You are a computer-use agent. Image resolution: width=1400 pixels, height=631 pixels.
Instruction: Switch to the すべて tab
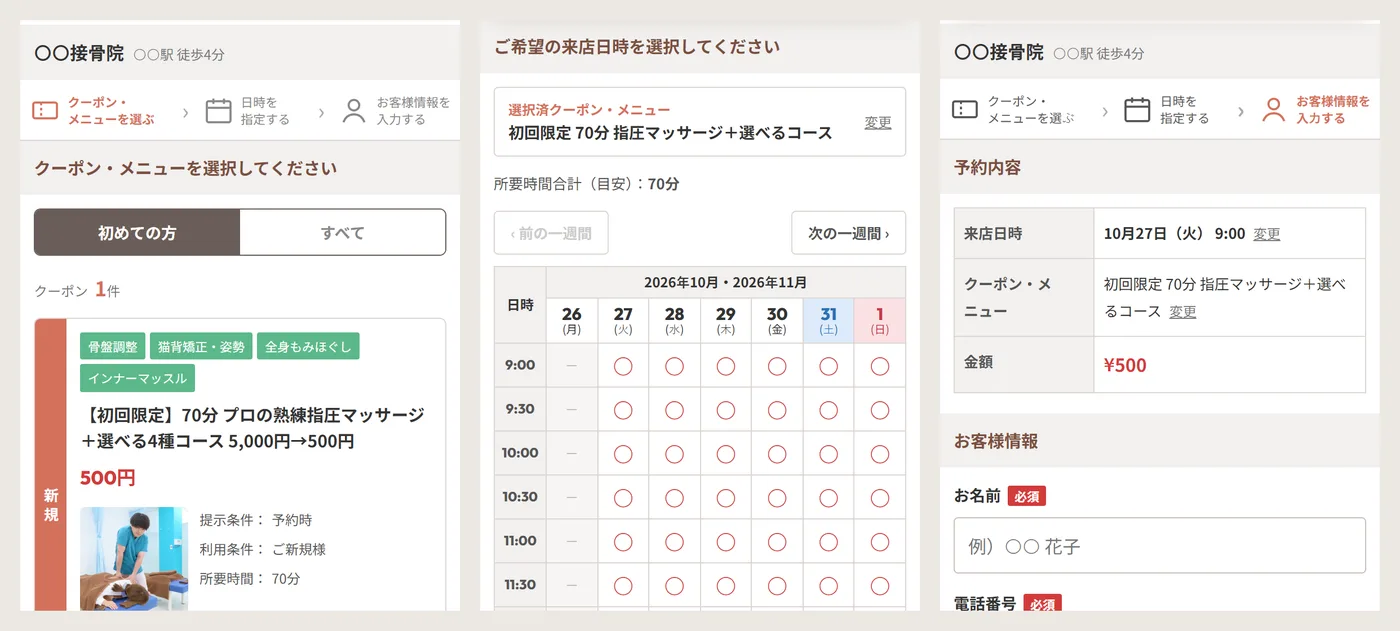pos(343,232)
